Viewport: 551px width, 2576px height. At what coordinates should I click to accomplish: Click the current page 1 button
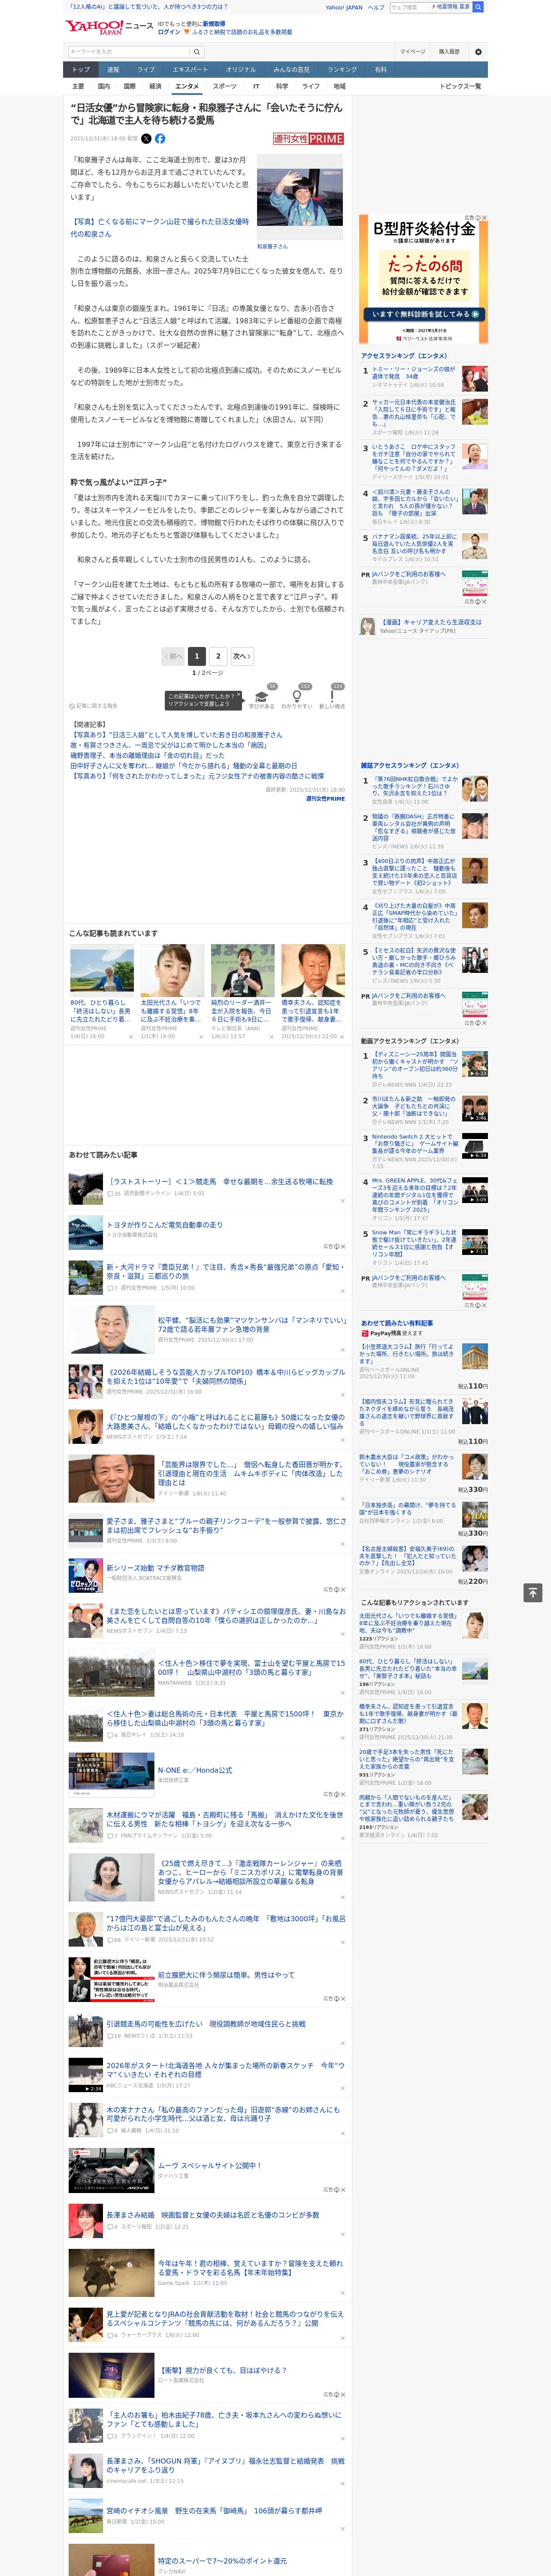coord(197,656)
